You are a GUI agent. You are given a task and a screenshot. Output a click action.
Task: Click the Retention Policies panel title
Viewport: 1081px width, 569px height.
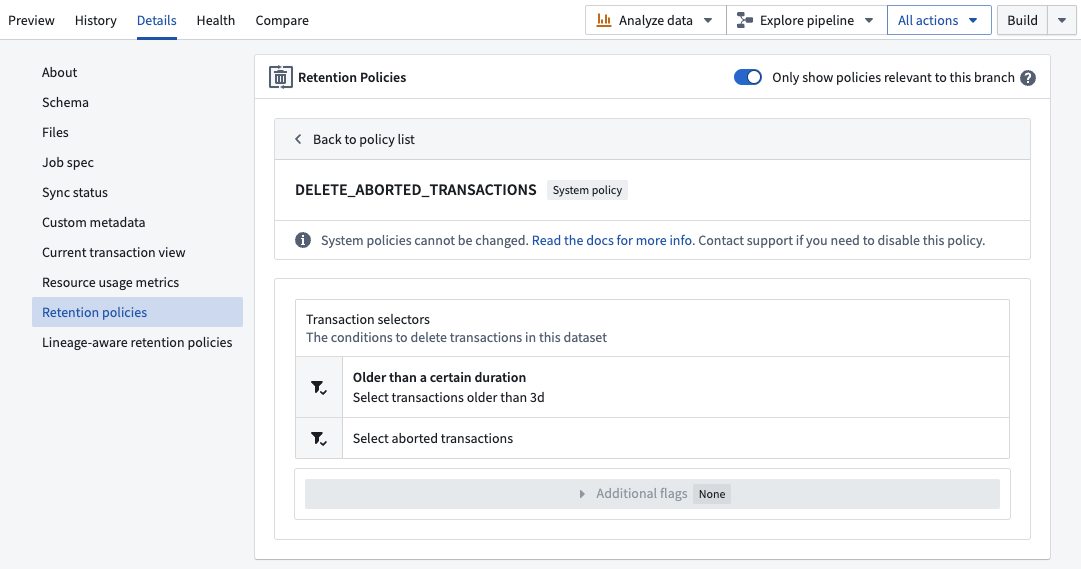pos(352,77)
